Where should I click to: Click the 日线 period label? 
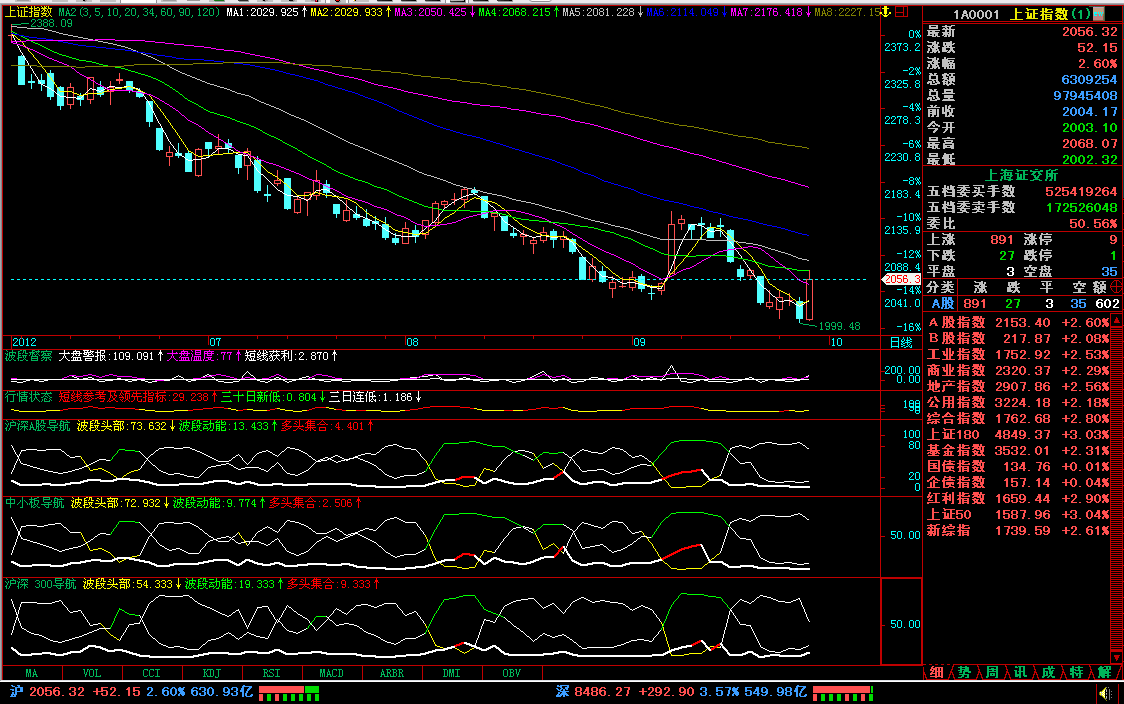click(x=901, y=343)
